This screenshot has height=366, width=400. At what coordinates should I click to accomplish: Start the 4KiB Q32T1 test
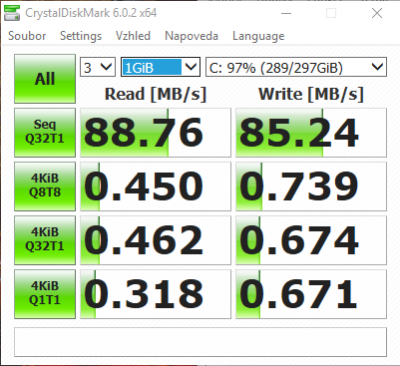(x=45, y=240)
